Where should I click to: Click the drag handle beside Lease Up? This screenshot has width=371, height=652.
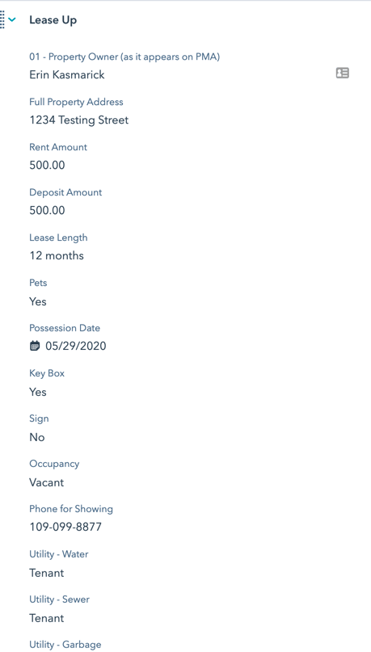pyautogui.click(x=2, y=20)
